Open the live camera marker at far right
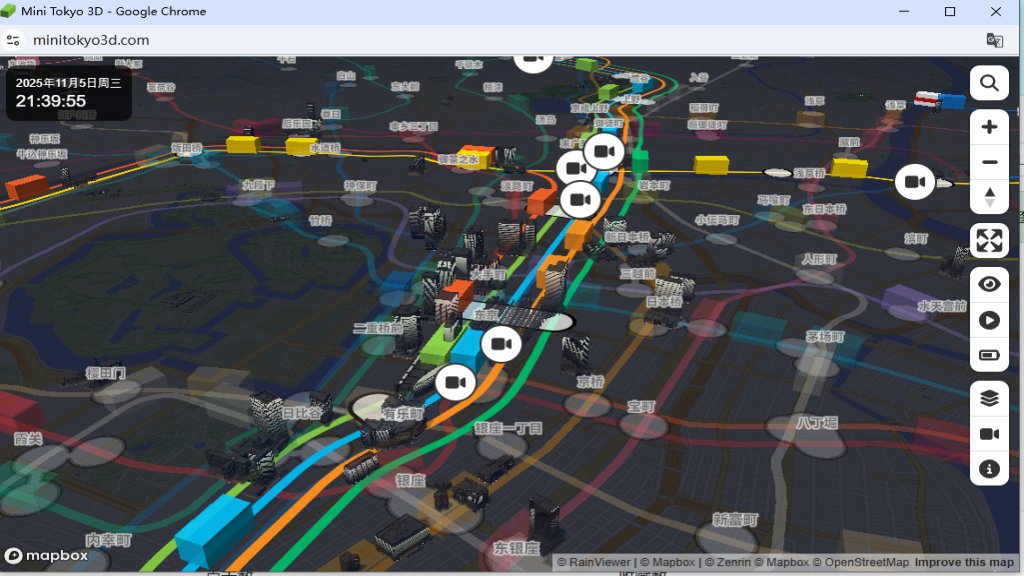 click(x=914, y=181)
